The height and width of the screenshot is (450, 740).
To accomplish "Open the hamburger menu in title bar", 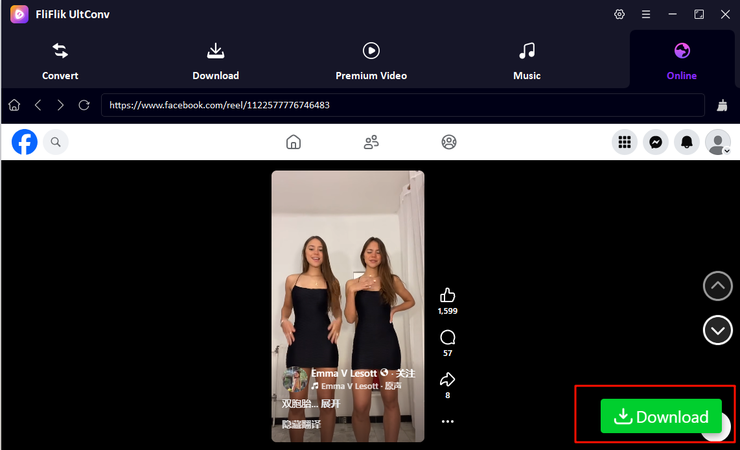I will (x=646, y=14).
